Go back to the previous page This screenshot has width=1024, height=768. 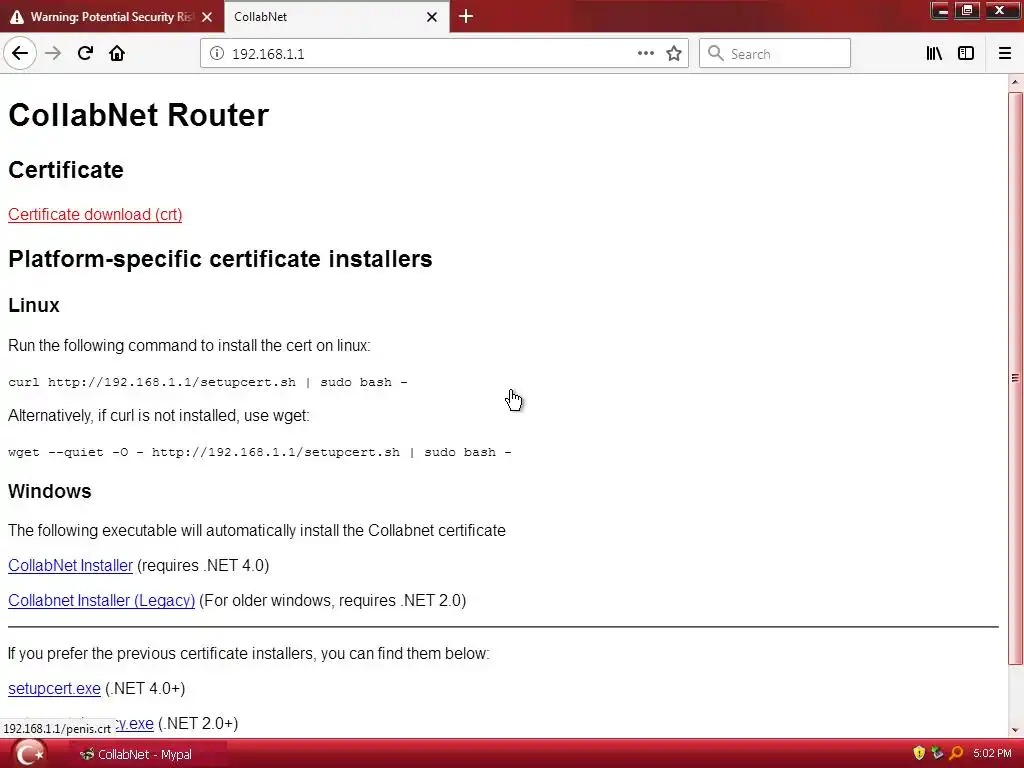coord(20,54)
